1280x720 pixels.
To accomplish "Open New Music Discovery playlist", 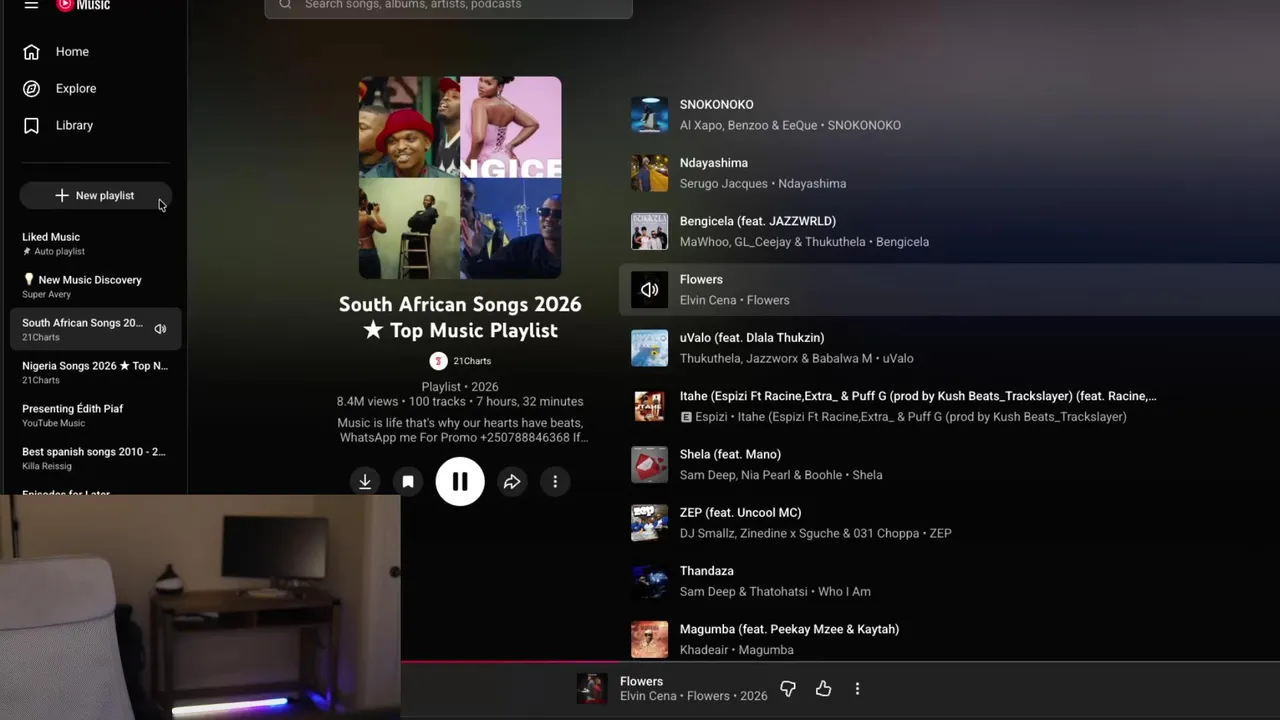I will 95,286.
